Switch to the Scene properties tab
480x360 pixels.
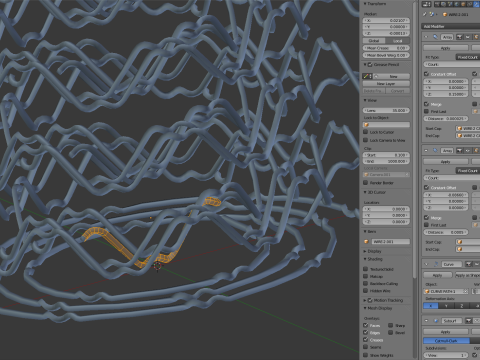click(450, 4)
